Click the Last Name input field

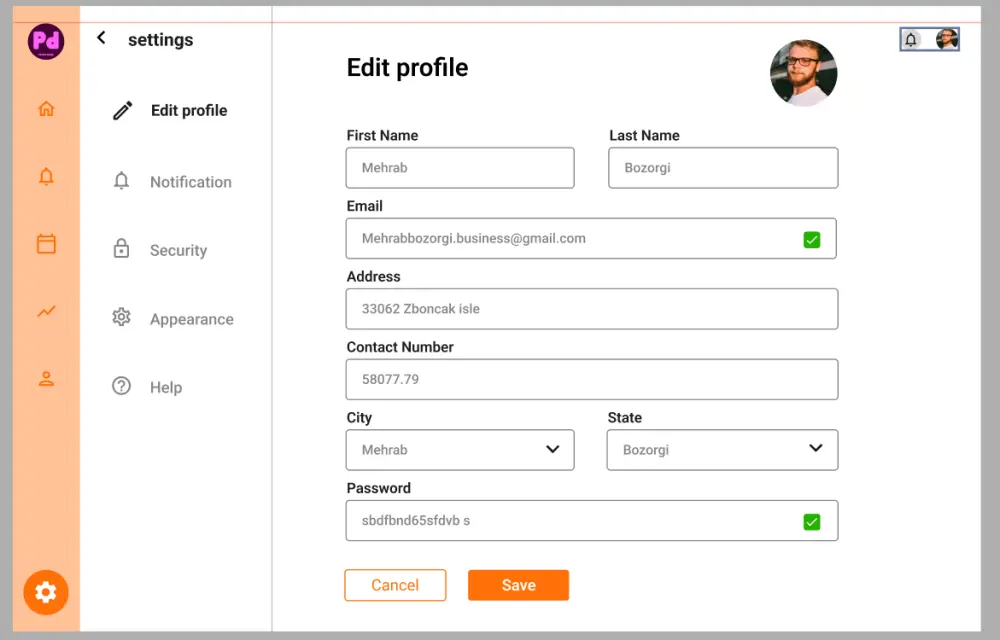[723, 168]
